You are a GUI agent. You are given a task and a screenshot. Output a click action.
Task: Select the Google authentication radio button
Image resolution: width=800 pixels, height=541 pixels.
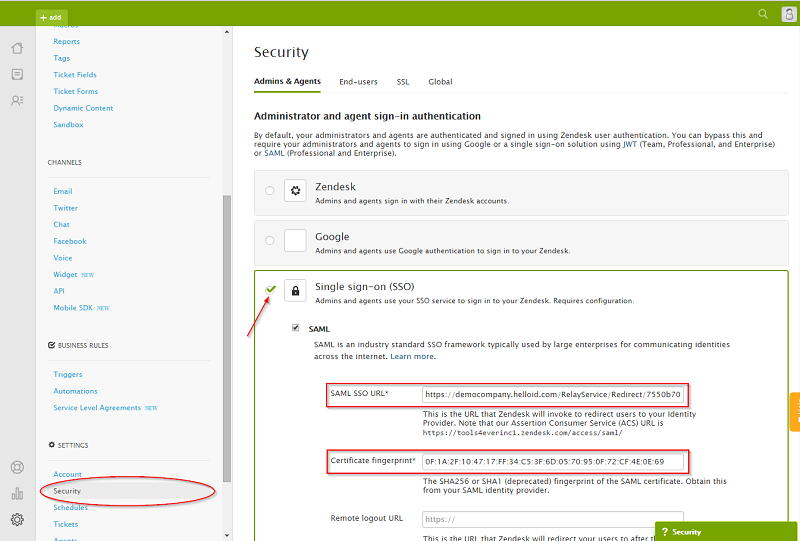(269, 240)
